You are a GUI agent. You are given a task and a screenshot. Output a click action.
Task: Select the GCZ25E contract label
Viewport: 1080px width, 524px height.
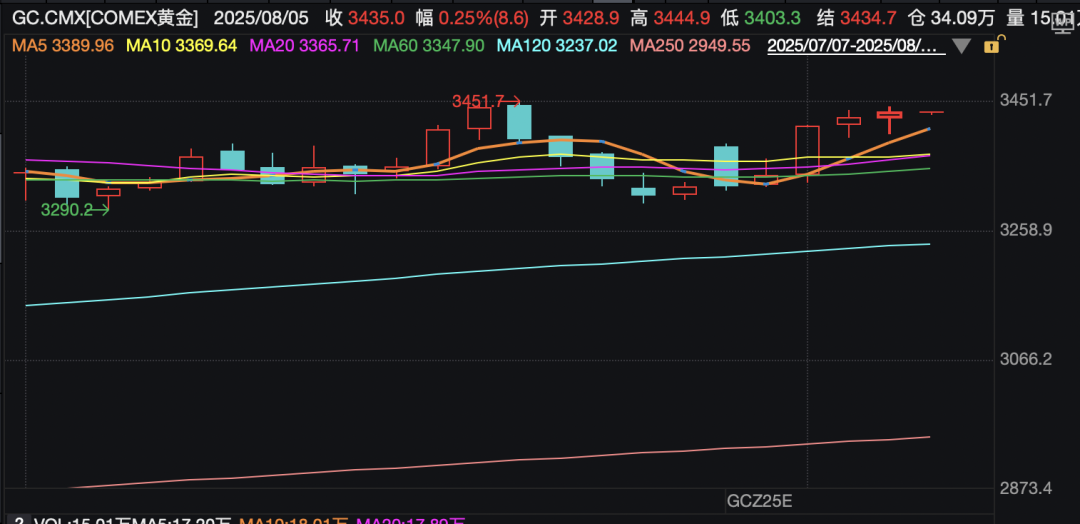[758, 499]
